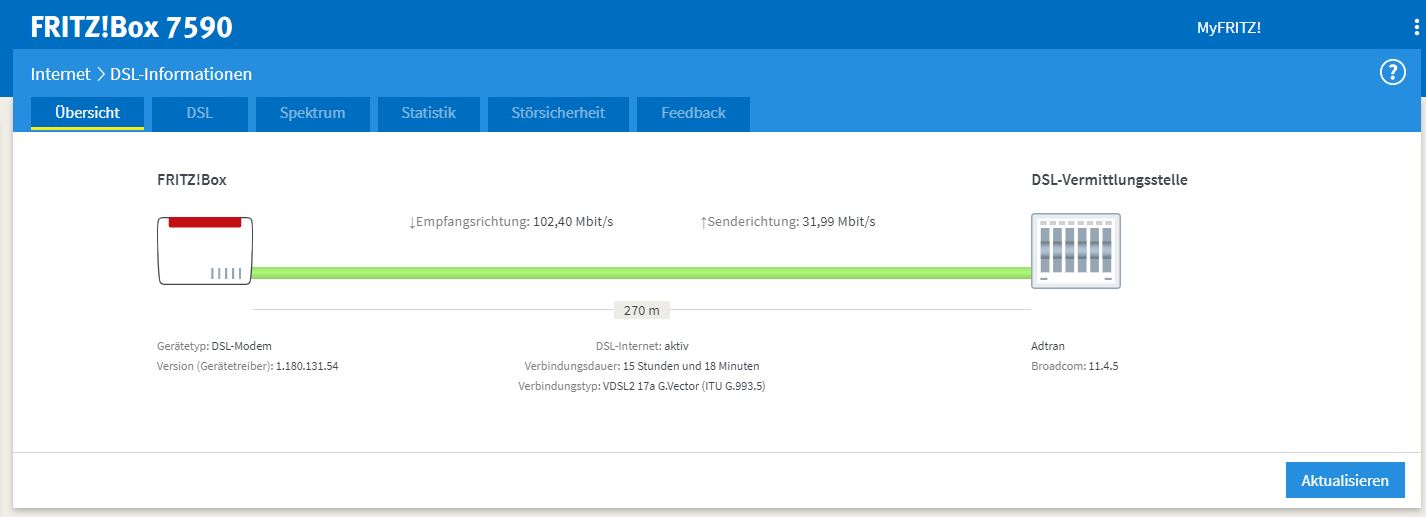
Task: Open the MyFRITZ! link
Action: (x=1229, y=28)
